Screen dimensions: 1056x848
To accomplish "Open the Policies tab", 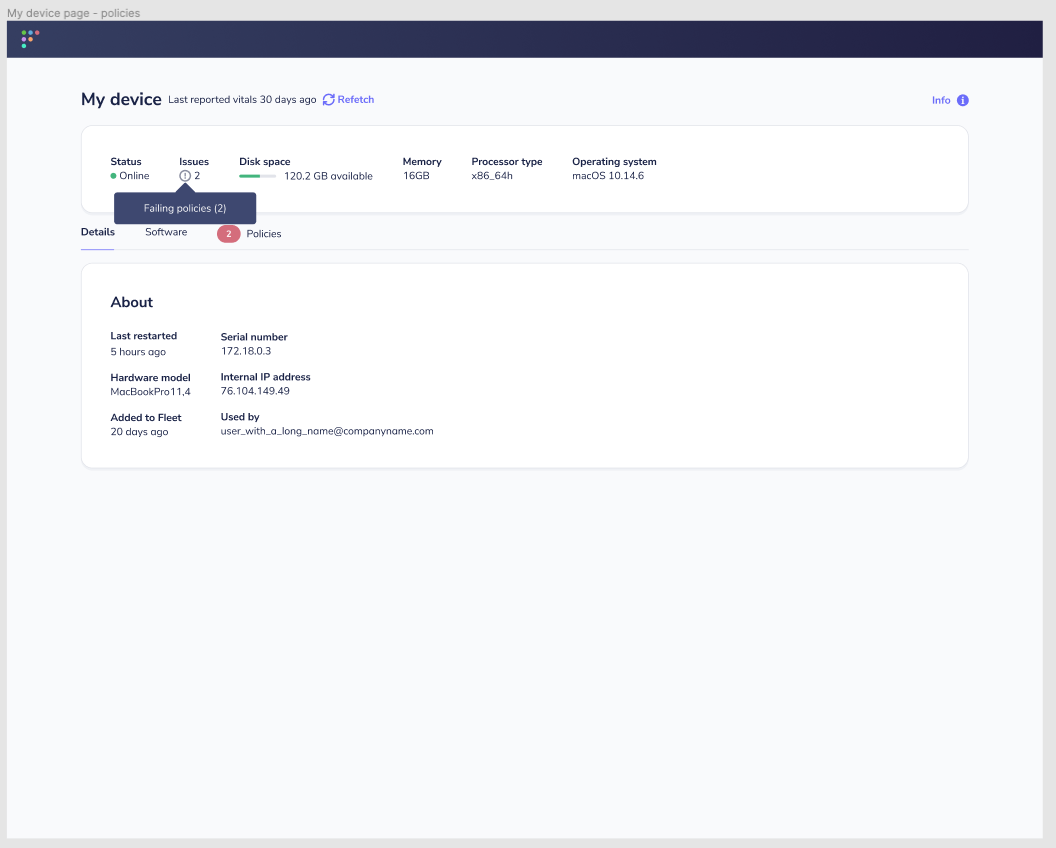I will pos(264,233).
